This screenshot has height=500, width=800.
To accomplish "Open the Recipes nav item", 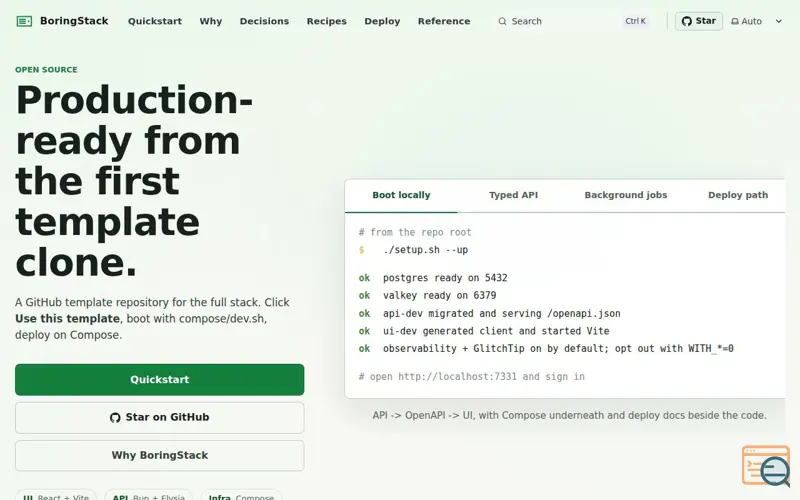I will pyautogui.click(x=327, y=21).
